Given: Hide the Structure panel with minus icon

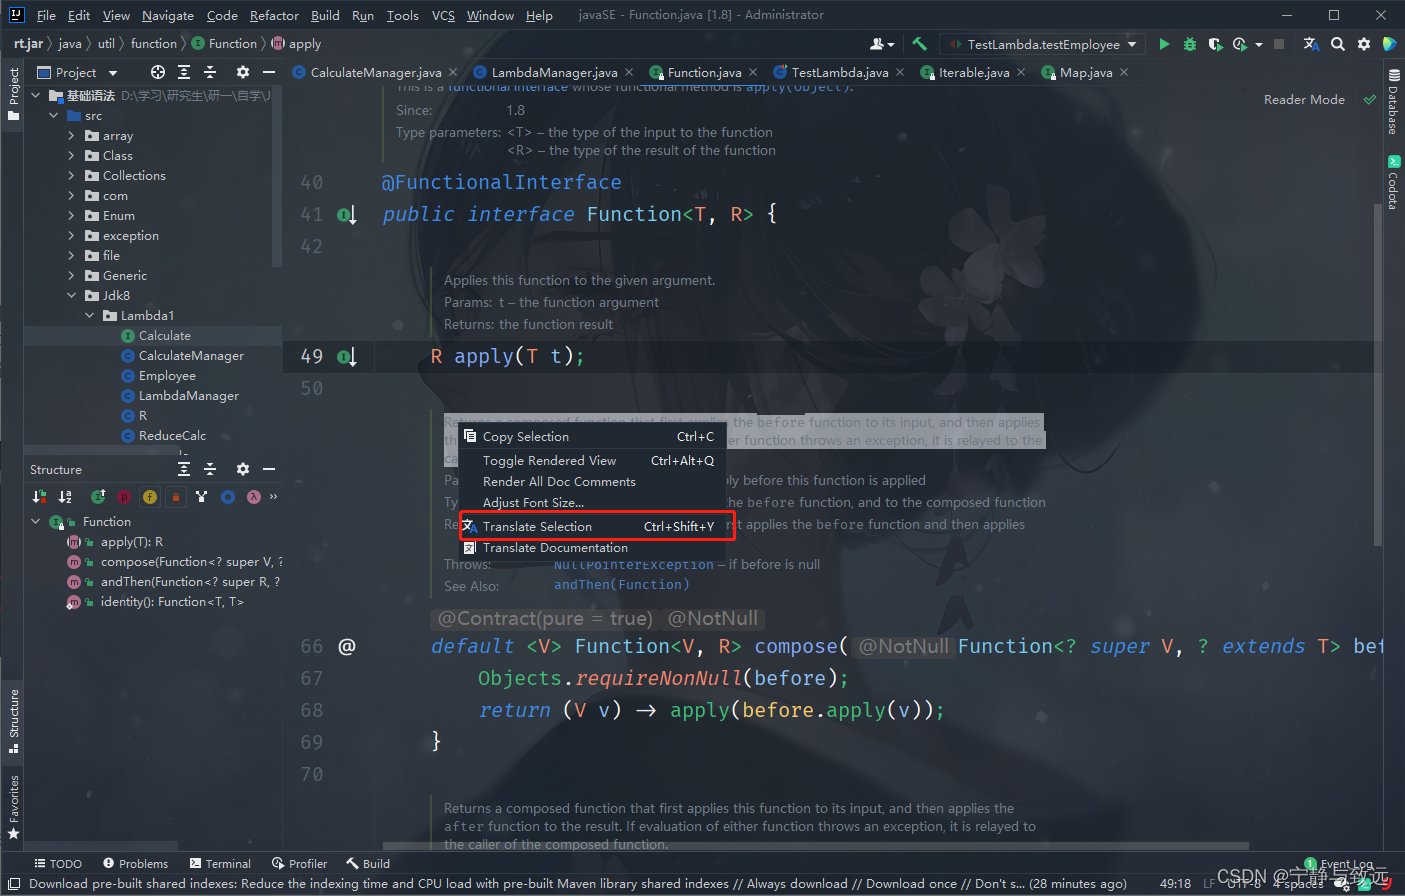Looking at the screenshot, I should coord(269,469).
